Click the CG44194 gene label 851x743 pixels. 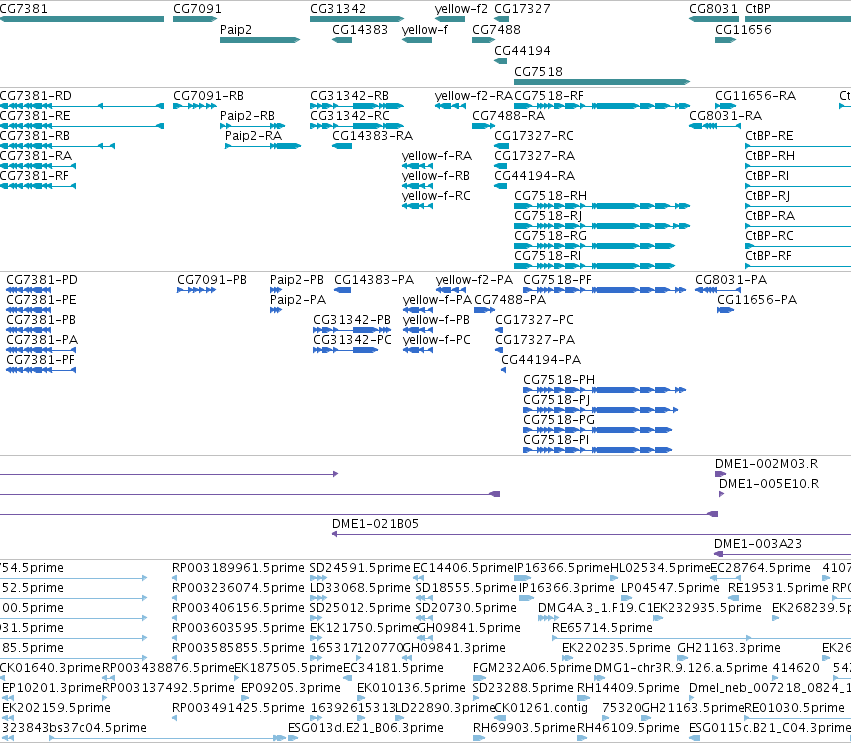[522, 51]
